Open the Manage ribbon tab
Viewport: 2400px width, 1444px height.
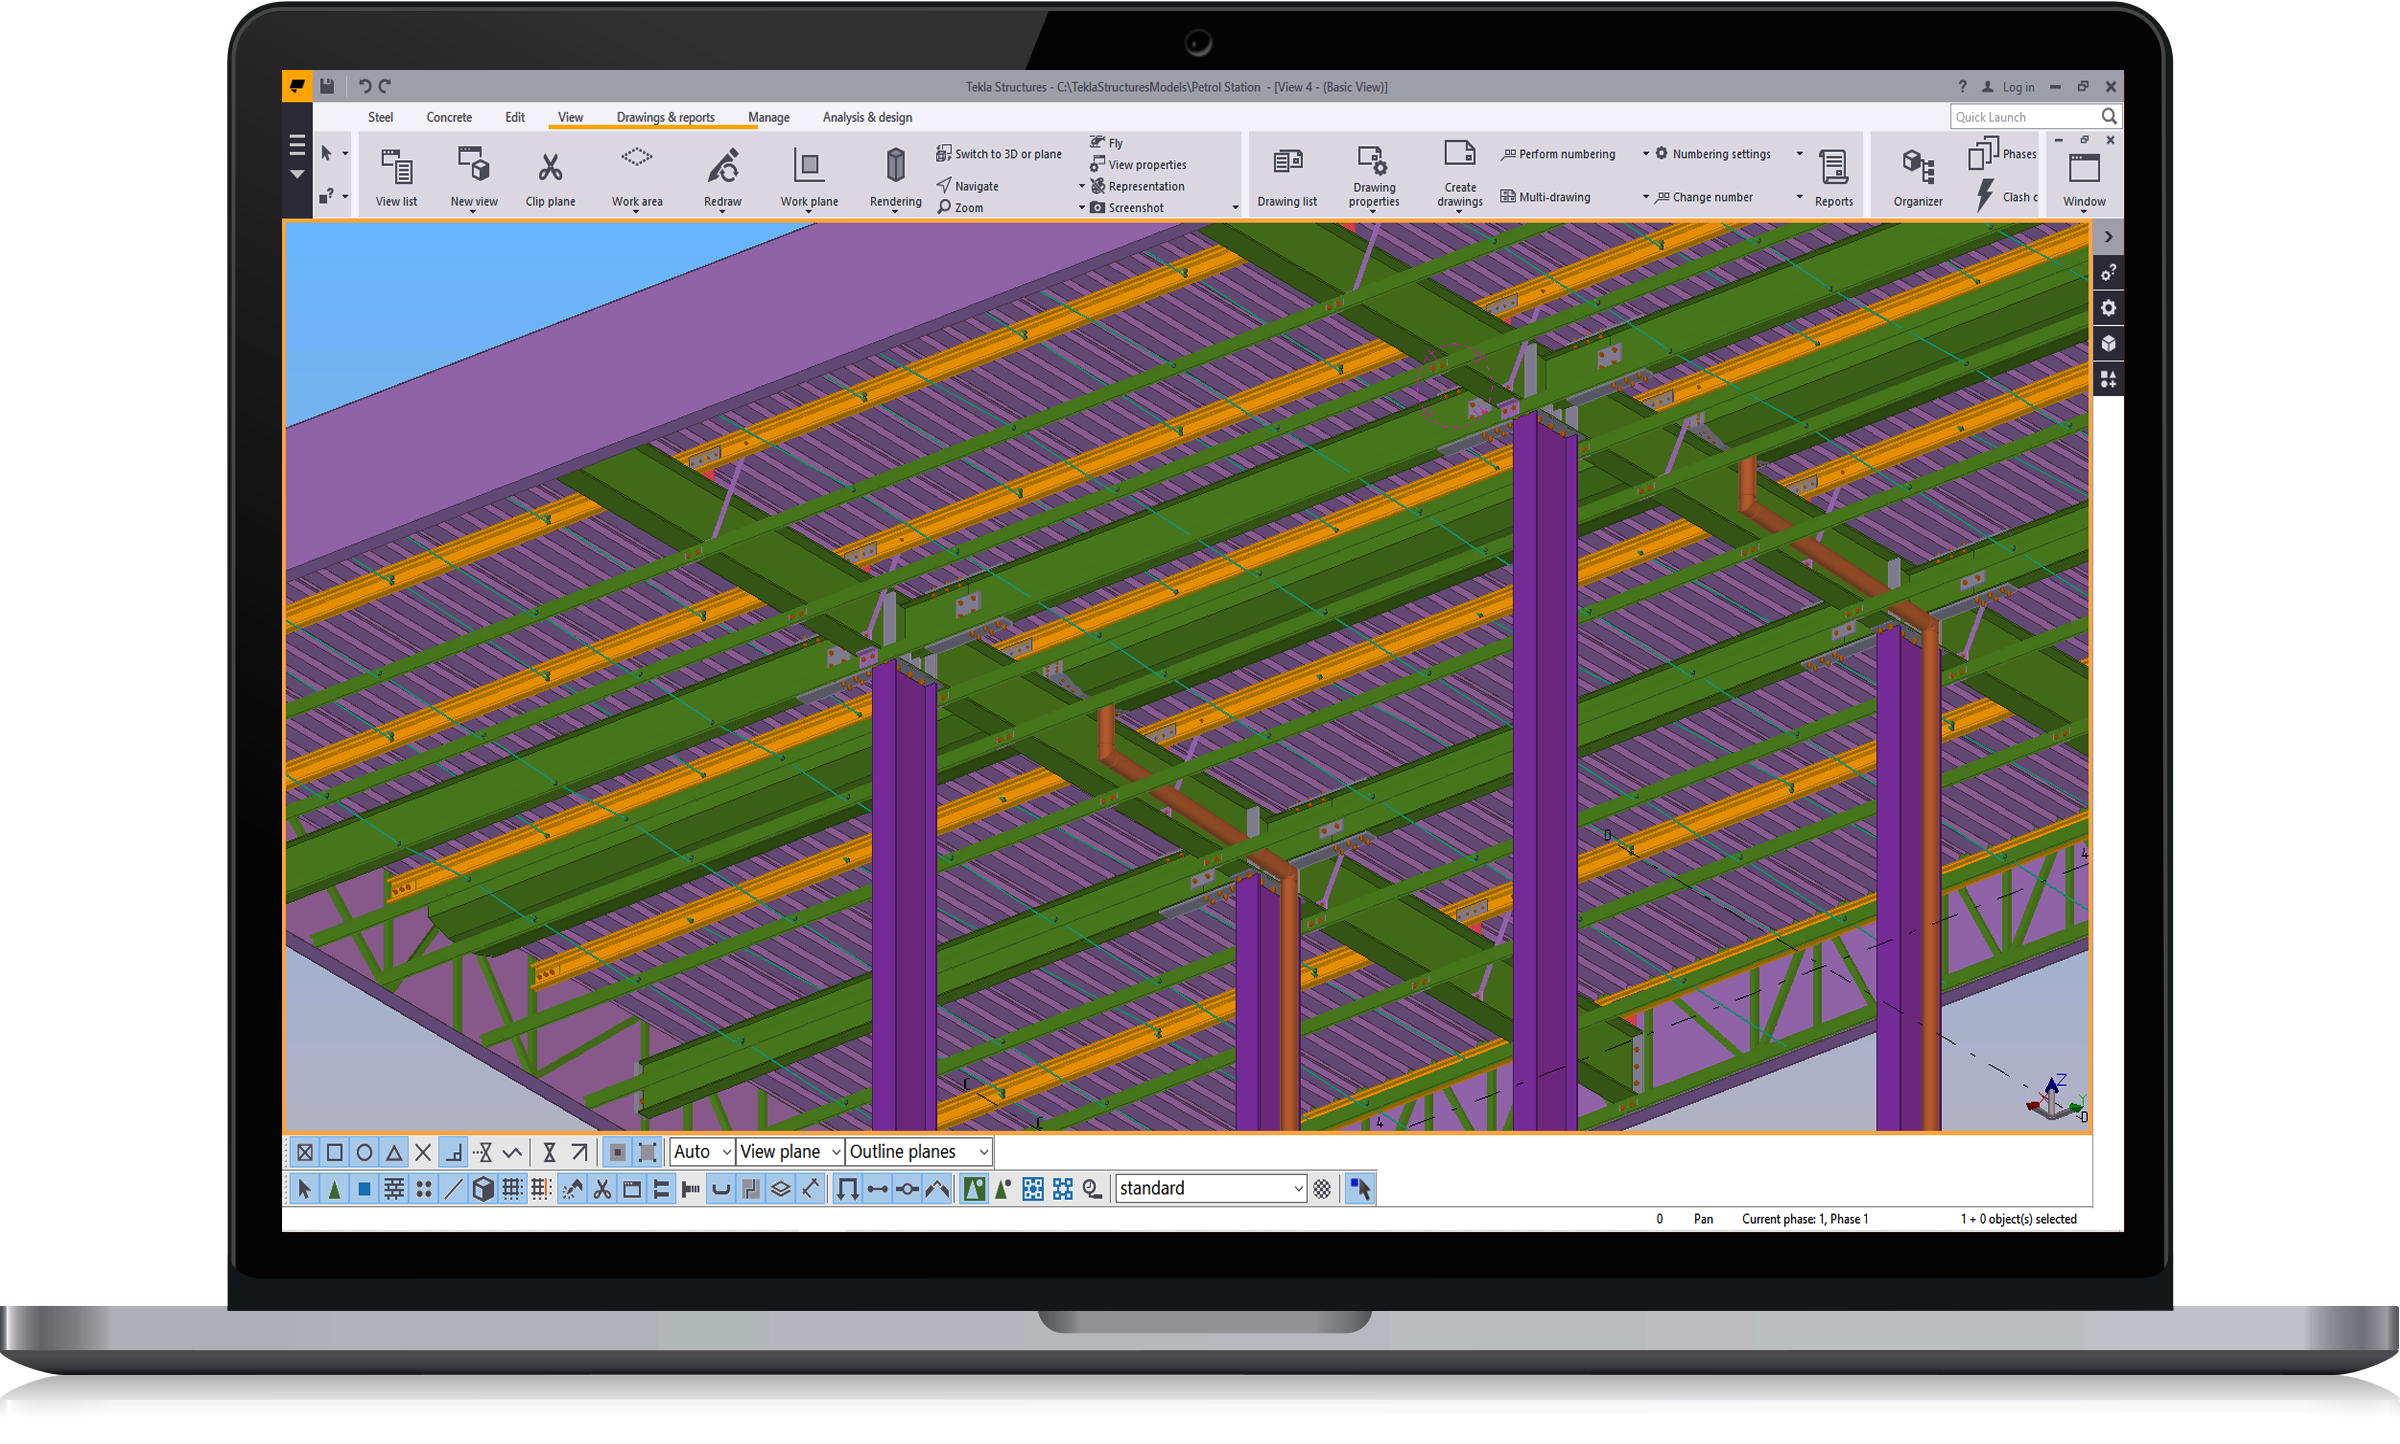click(x=769, y=117)
